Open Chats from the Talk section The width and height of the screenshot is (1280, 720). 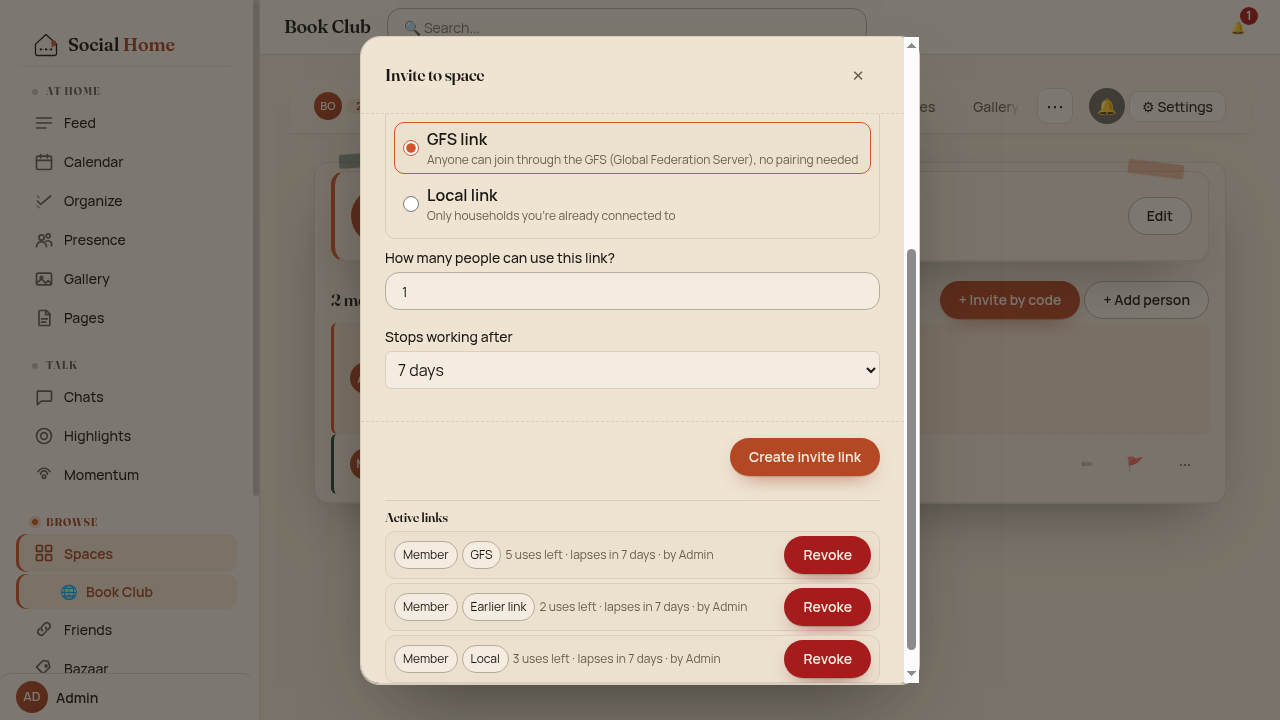[127, 397]
